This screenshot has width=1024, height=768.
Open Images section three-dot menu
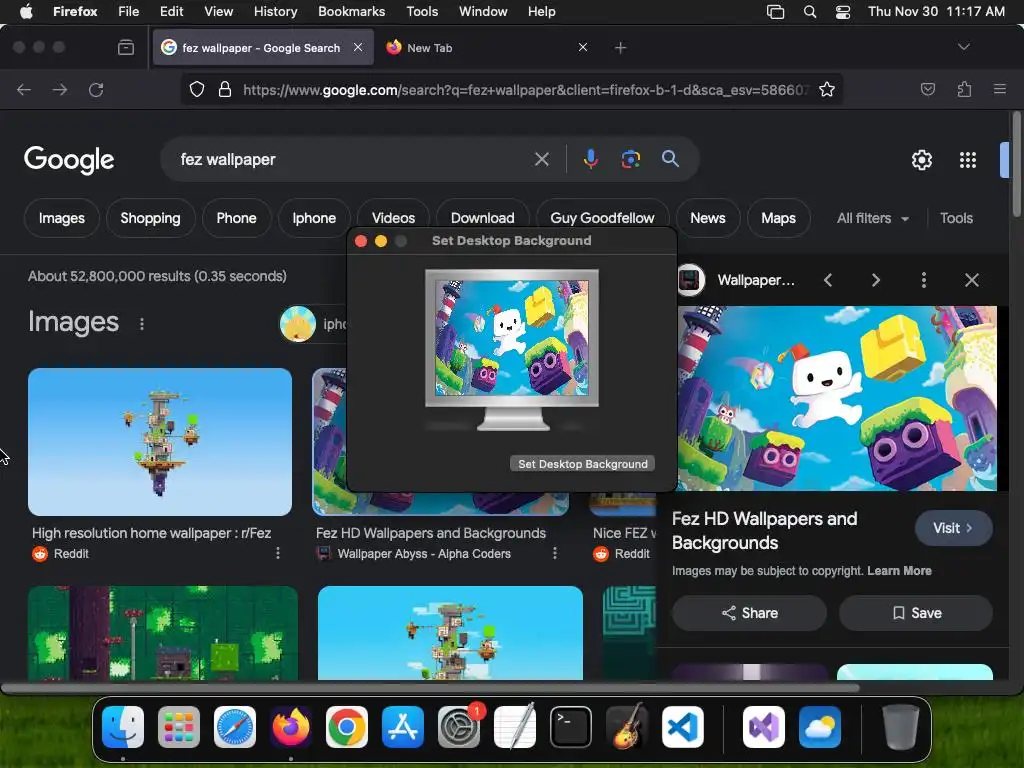pyautogui.click(x=142, y=324)
